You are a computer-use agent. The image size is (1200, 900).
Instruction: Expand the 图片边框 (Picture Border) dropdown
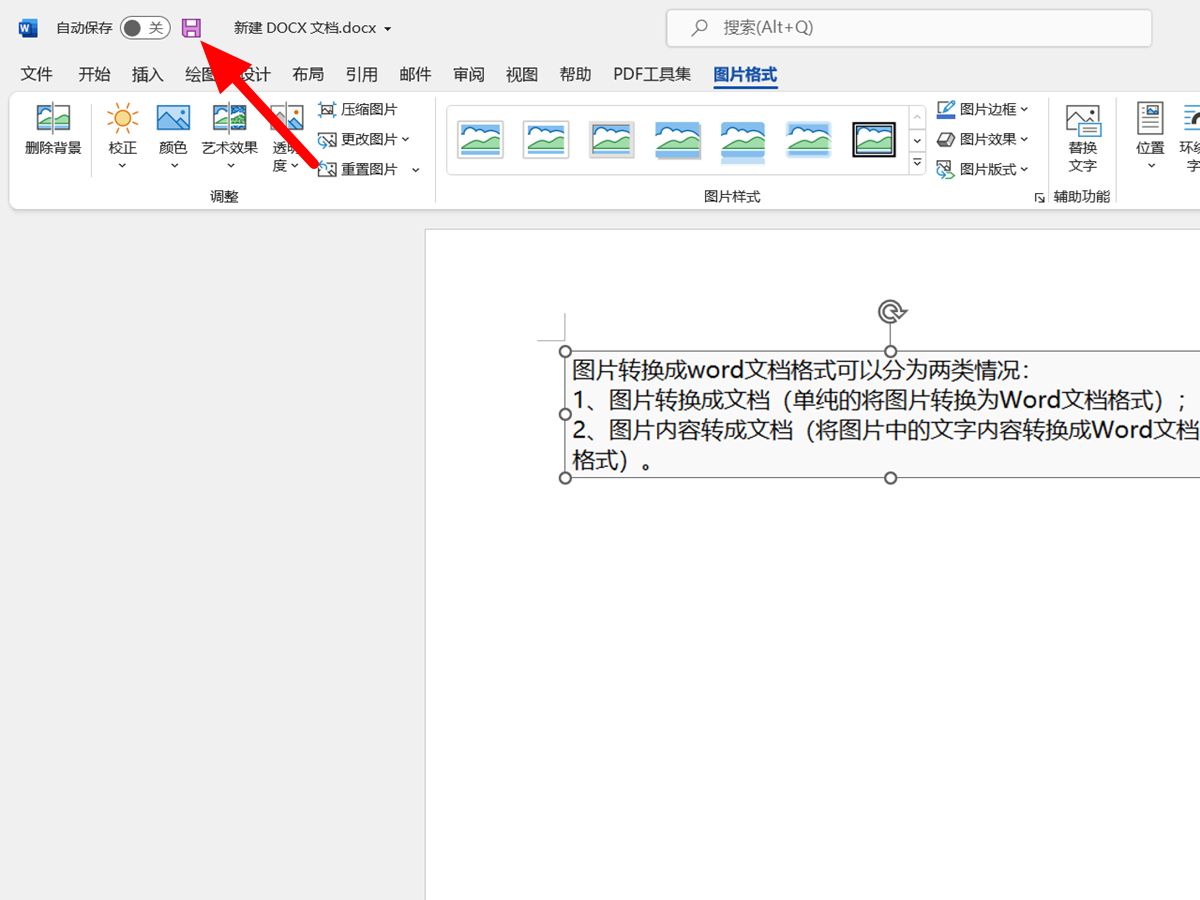[x=1022, y=108]
